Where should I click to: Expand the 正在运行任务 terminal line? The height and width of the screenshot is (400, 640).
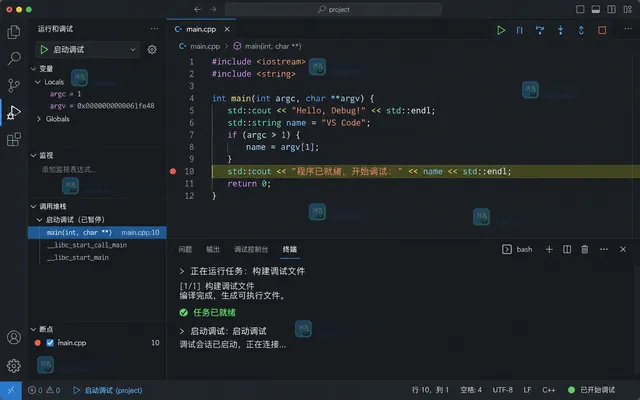click(x=182, y=271)
